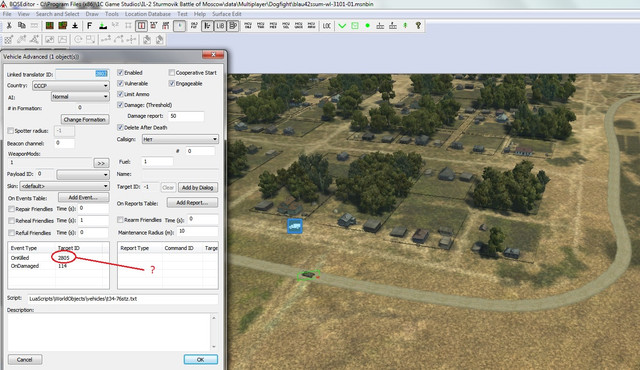
Task: Click the Copy icon in toolbar
Action: (x=22, y=26)
